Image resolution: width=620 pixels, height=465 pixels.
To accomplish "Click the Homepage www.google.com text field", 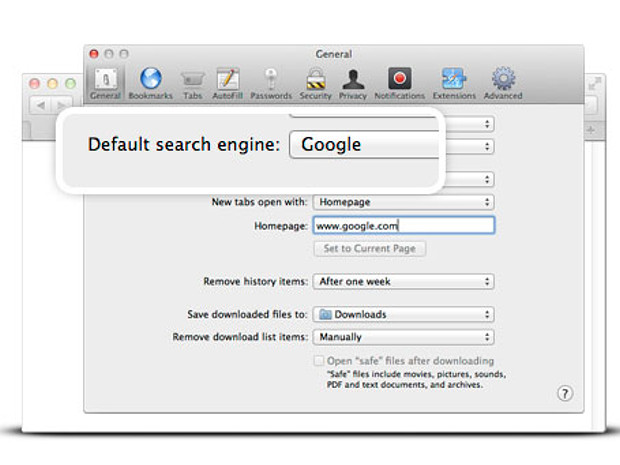I will click(x=403, y=225).
